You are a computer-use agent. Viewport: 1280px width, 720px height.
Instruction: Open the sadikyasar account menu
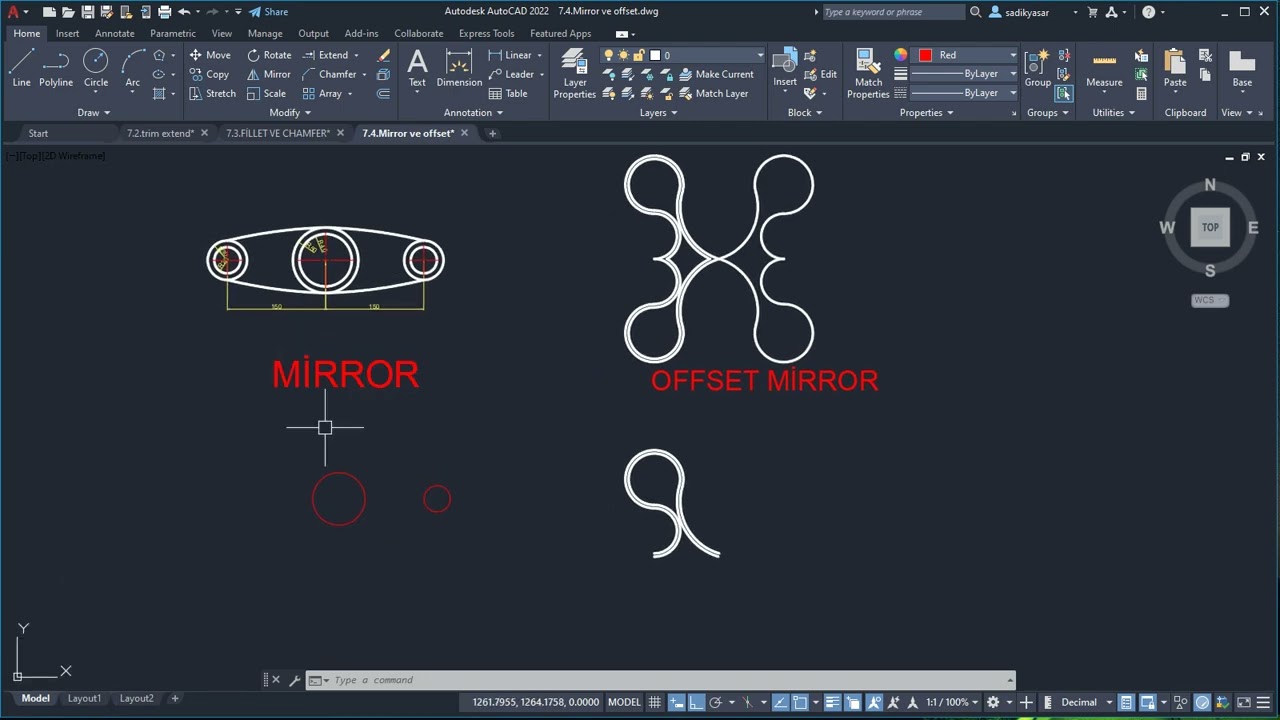click(x=1035, y=12)
